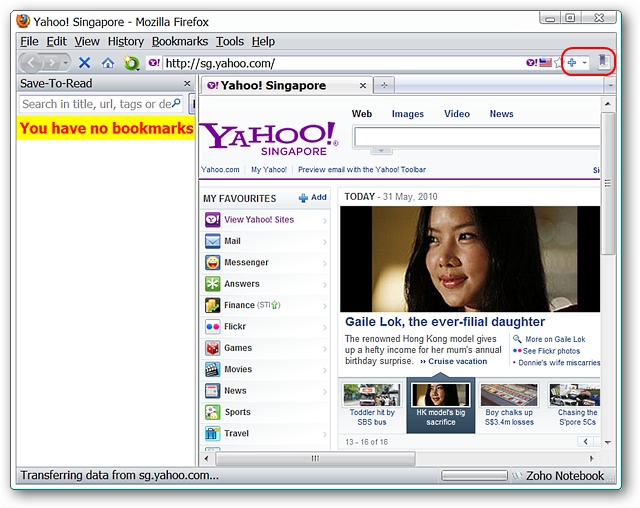Click the Save-To-Read bookmark toolbar icon
Viewport: 640px width, 508px height.
click(603, 62)
